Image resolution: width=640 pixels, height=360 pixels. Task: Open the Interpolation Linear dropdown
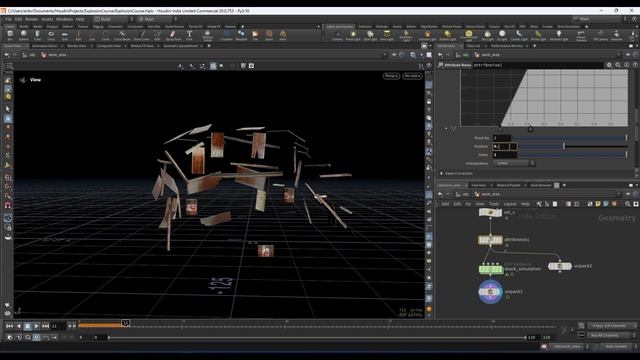coord(513,163)
